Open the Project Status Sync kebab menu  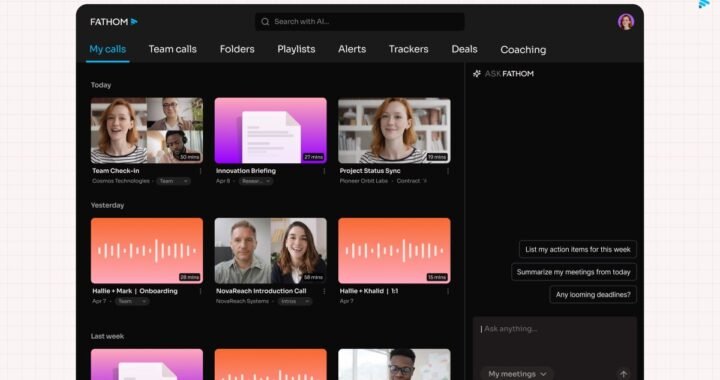point(448,171)
